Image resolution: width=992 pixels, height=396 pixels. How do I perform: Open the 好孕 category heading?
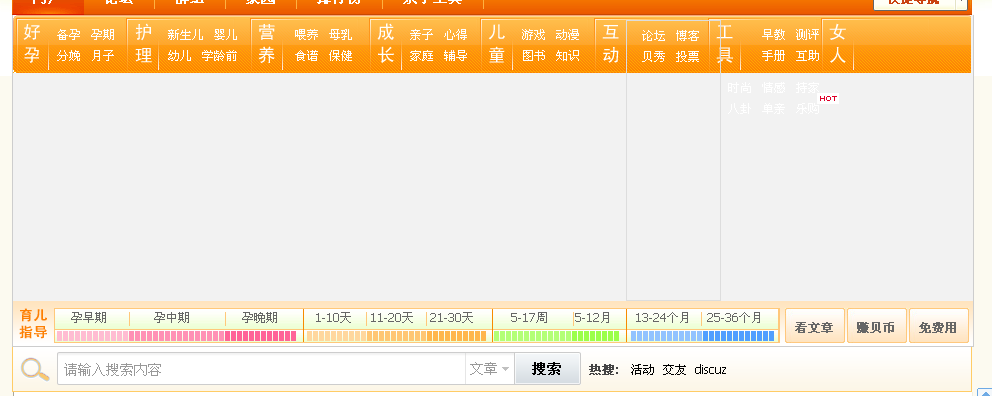(32, 44)
